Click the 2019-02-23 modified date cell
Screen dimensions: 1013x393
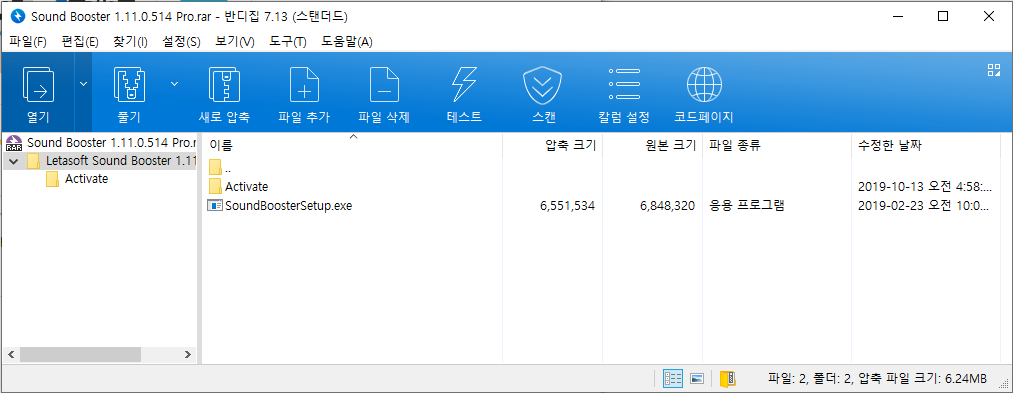tap(924, 206)
